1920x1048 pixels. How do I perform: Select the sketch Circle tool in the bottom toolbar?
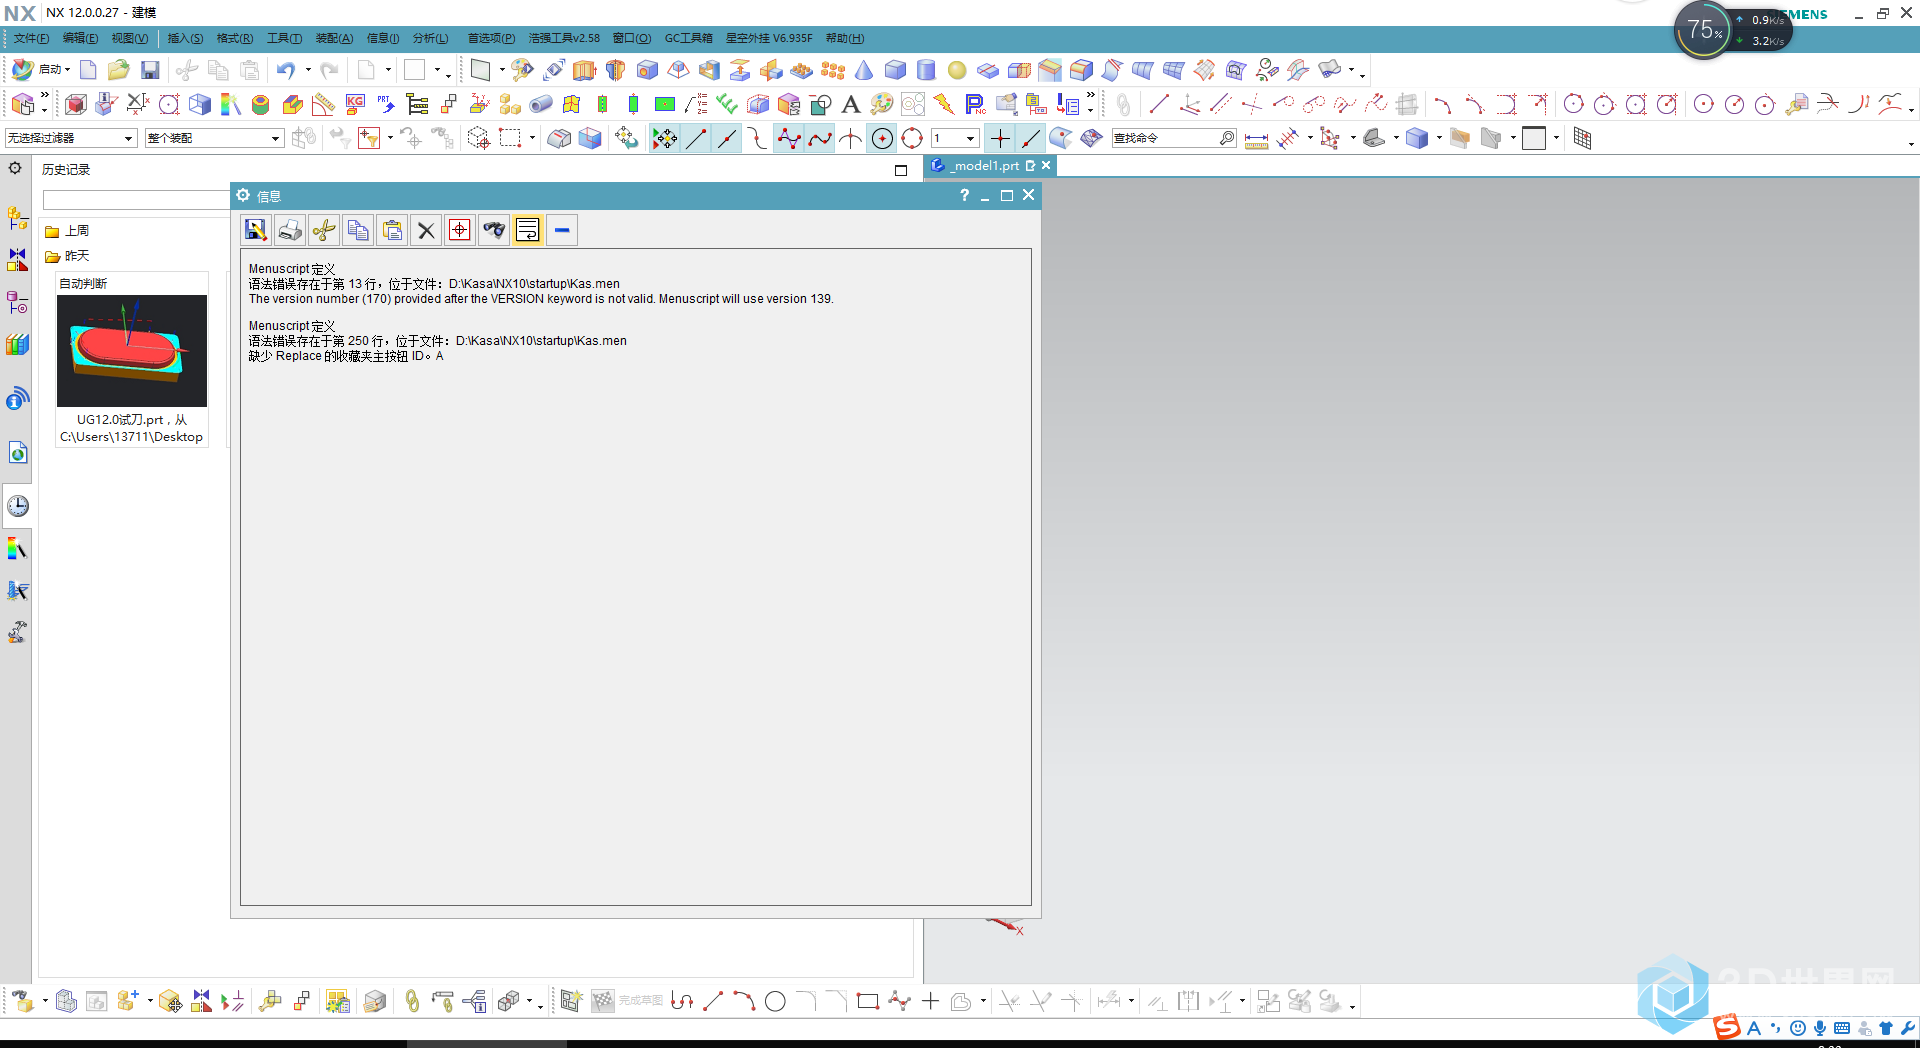(775, 1001)
